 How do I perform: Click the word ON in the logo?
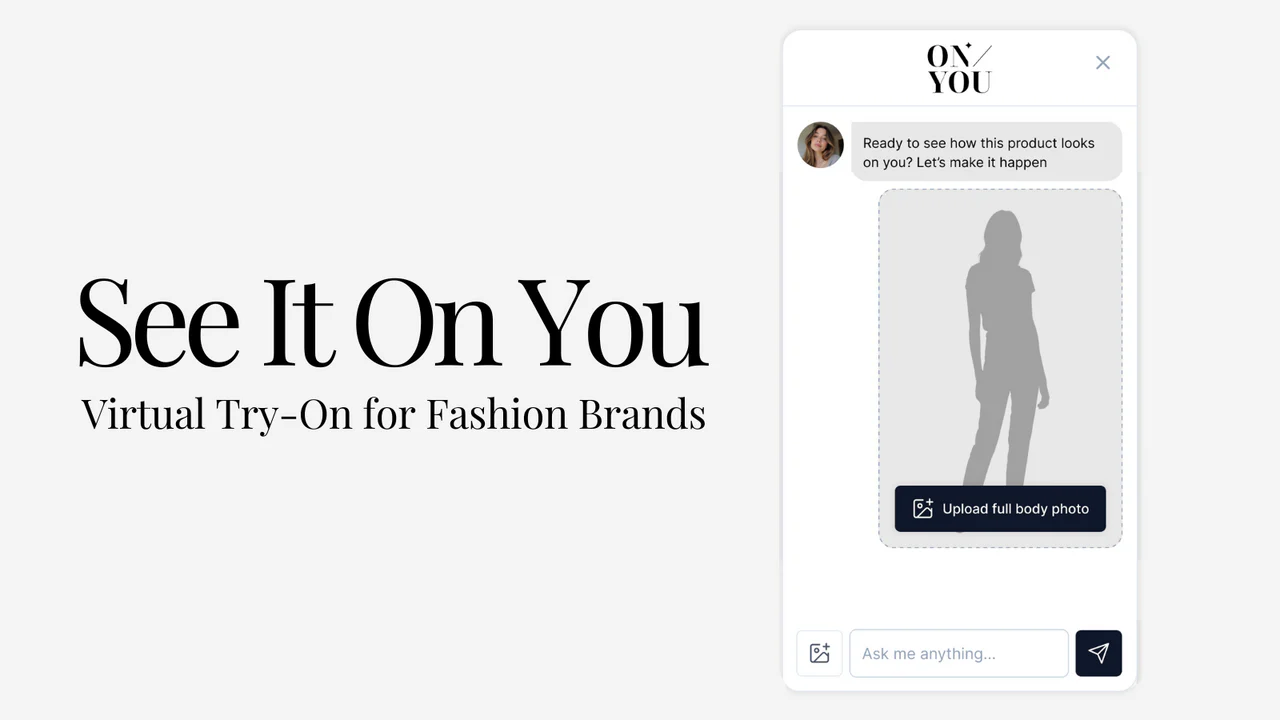948,57
